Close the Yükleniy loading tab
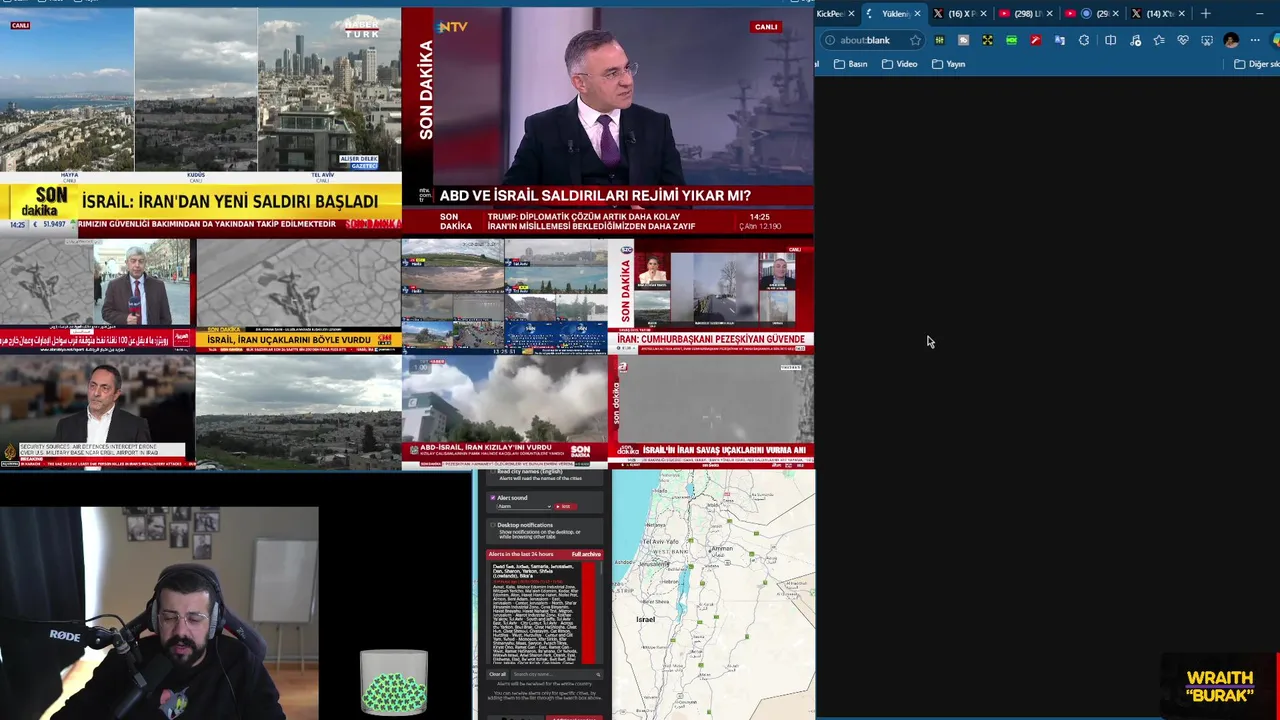 [918, 13]
